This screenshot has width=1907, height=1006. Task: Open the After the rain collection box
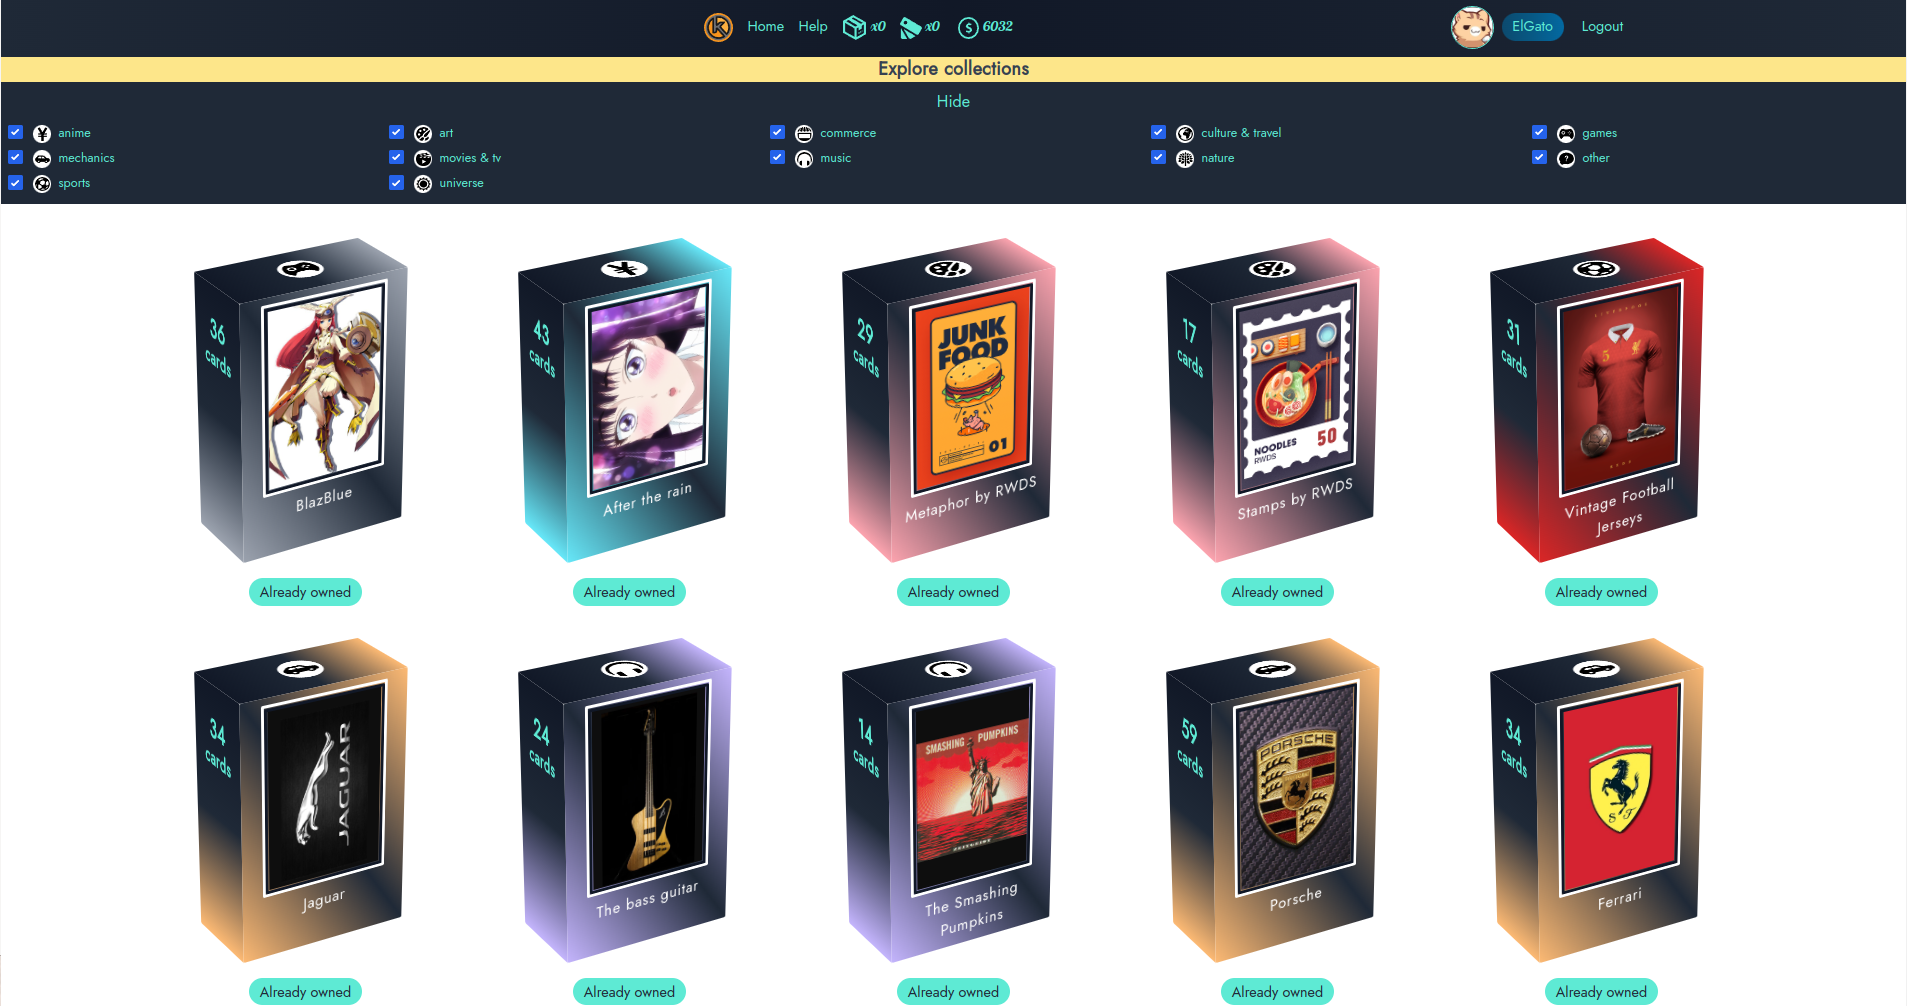click(x=625, y=400)
